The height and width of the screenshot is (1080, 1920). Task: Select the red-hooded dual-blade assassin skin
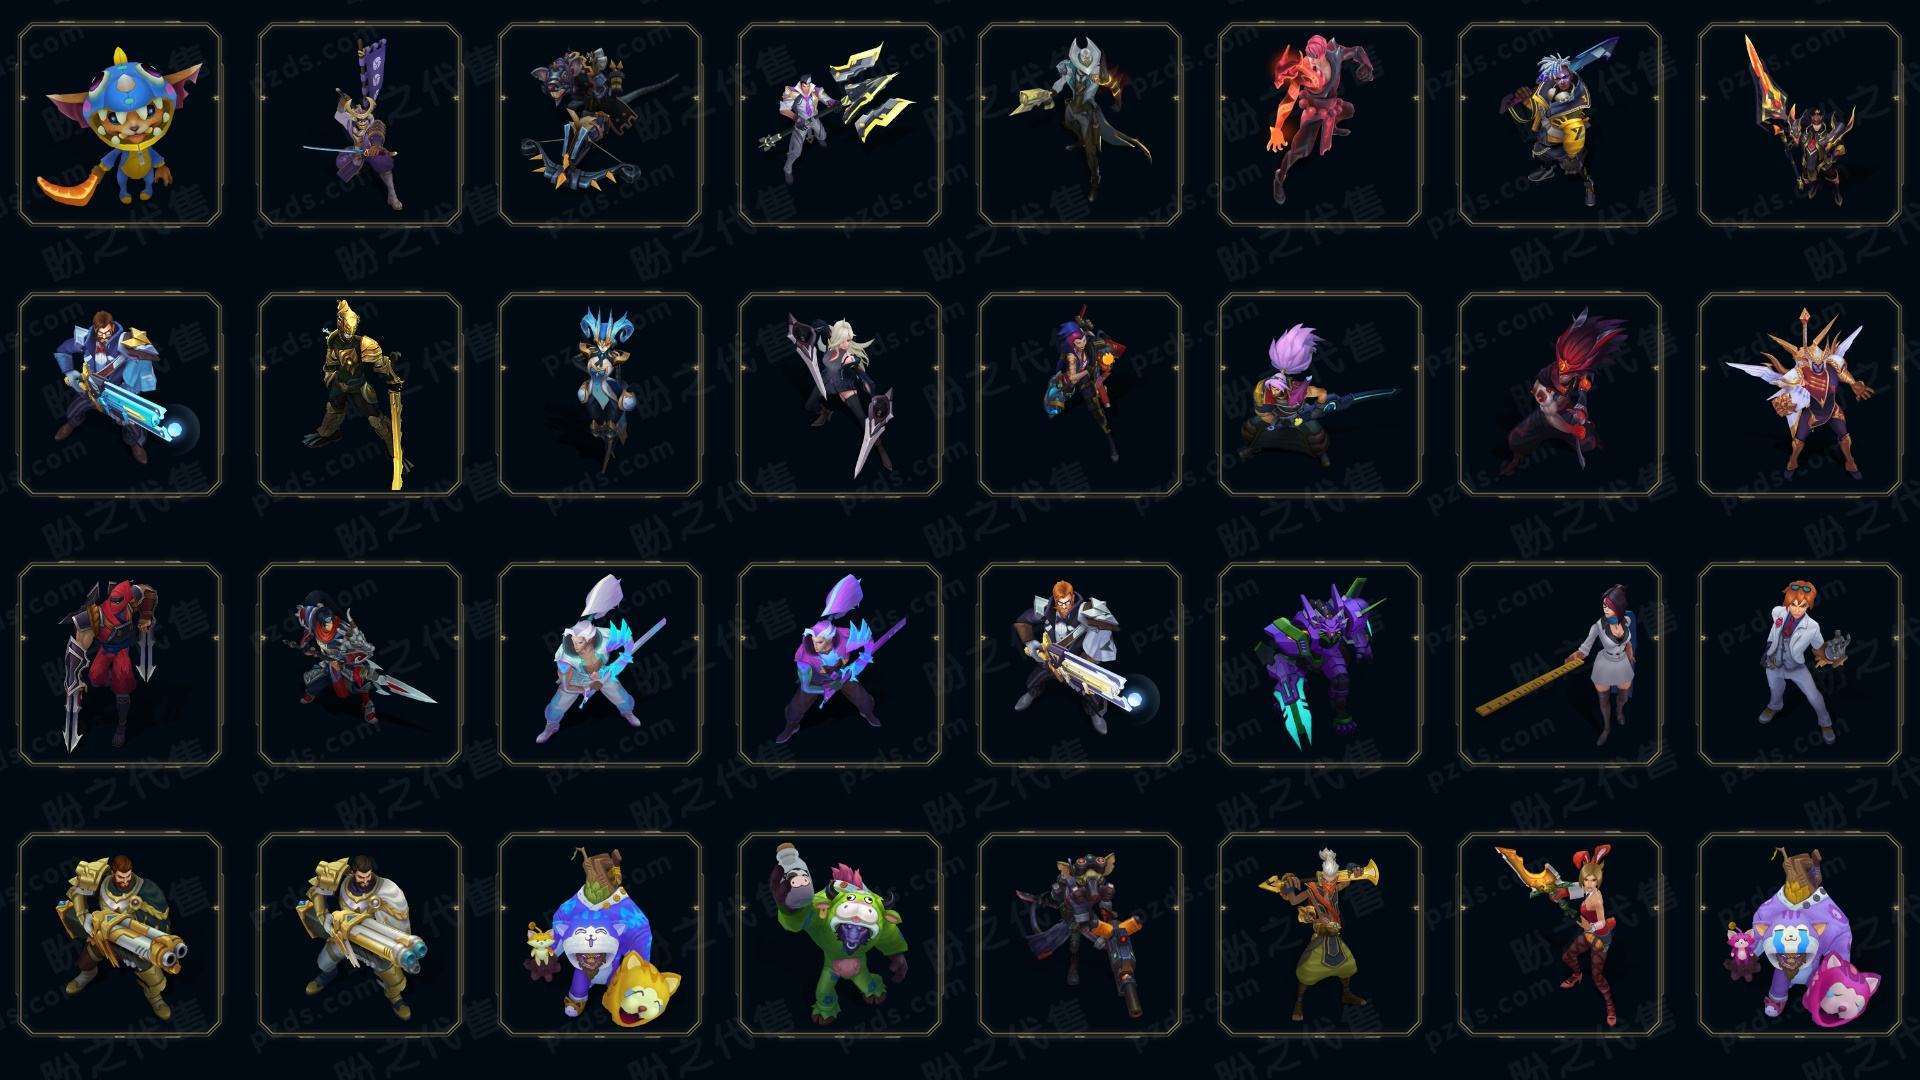[120, 664]
